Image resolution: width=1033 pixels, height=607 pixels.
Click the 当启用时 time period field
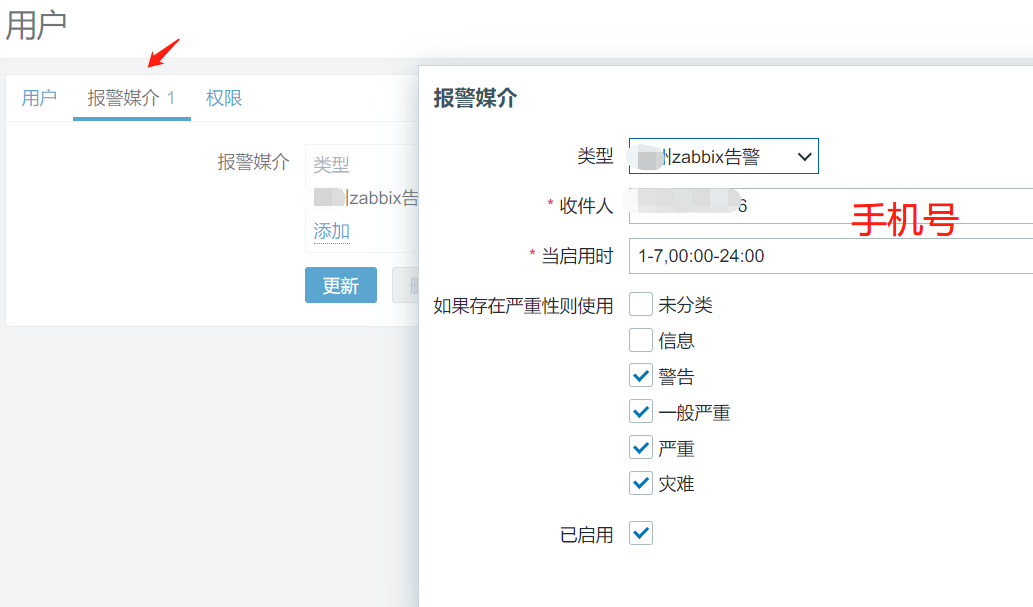tap(830, 256)
